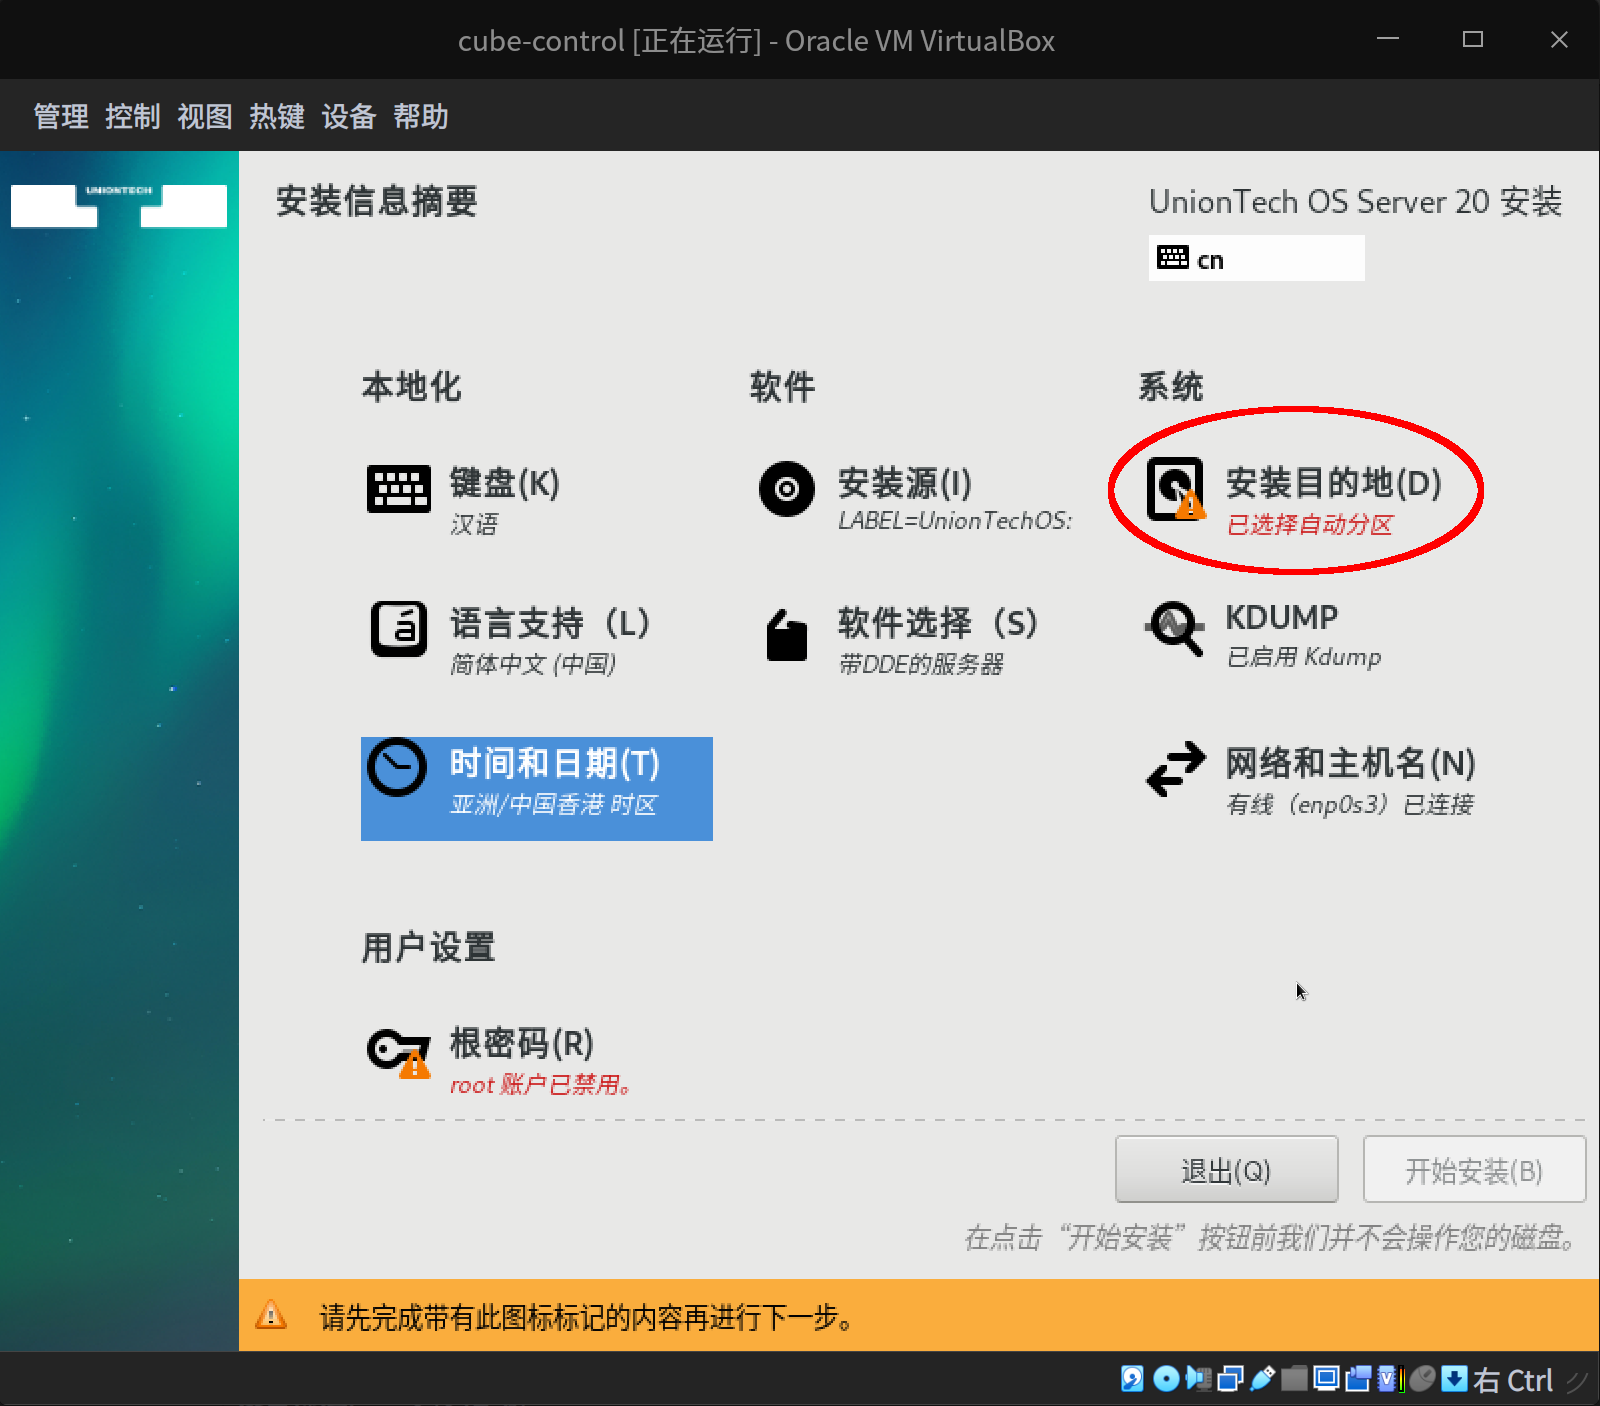Screen dimensions: 1600x1406
Task: Open the 设备 menu
Action: pos(348,116)
